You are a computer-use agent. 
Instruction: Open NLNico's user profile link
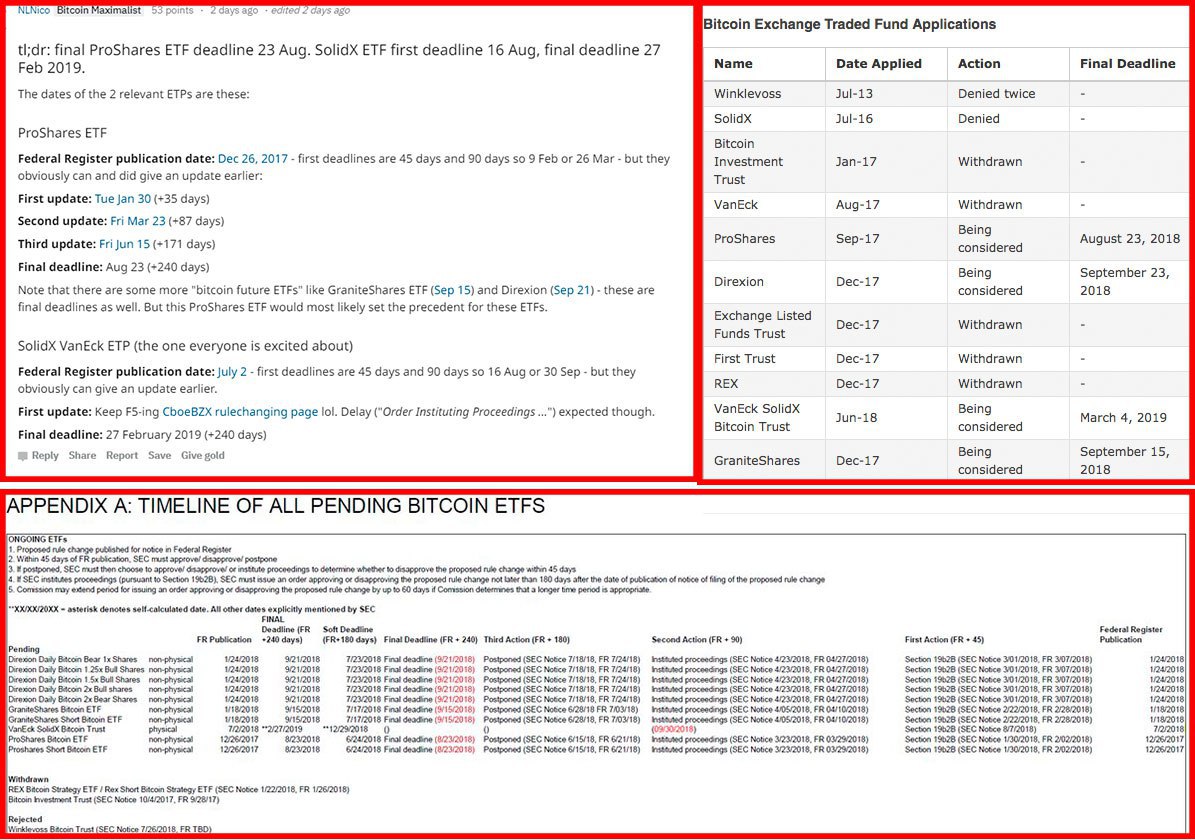click(34, 11)
